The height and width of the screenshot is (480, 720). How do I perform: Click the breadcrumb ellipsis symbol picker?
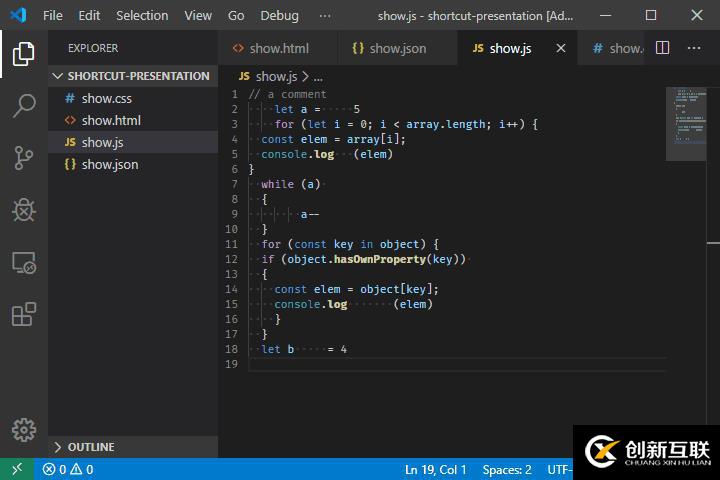tap(318, 77)
